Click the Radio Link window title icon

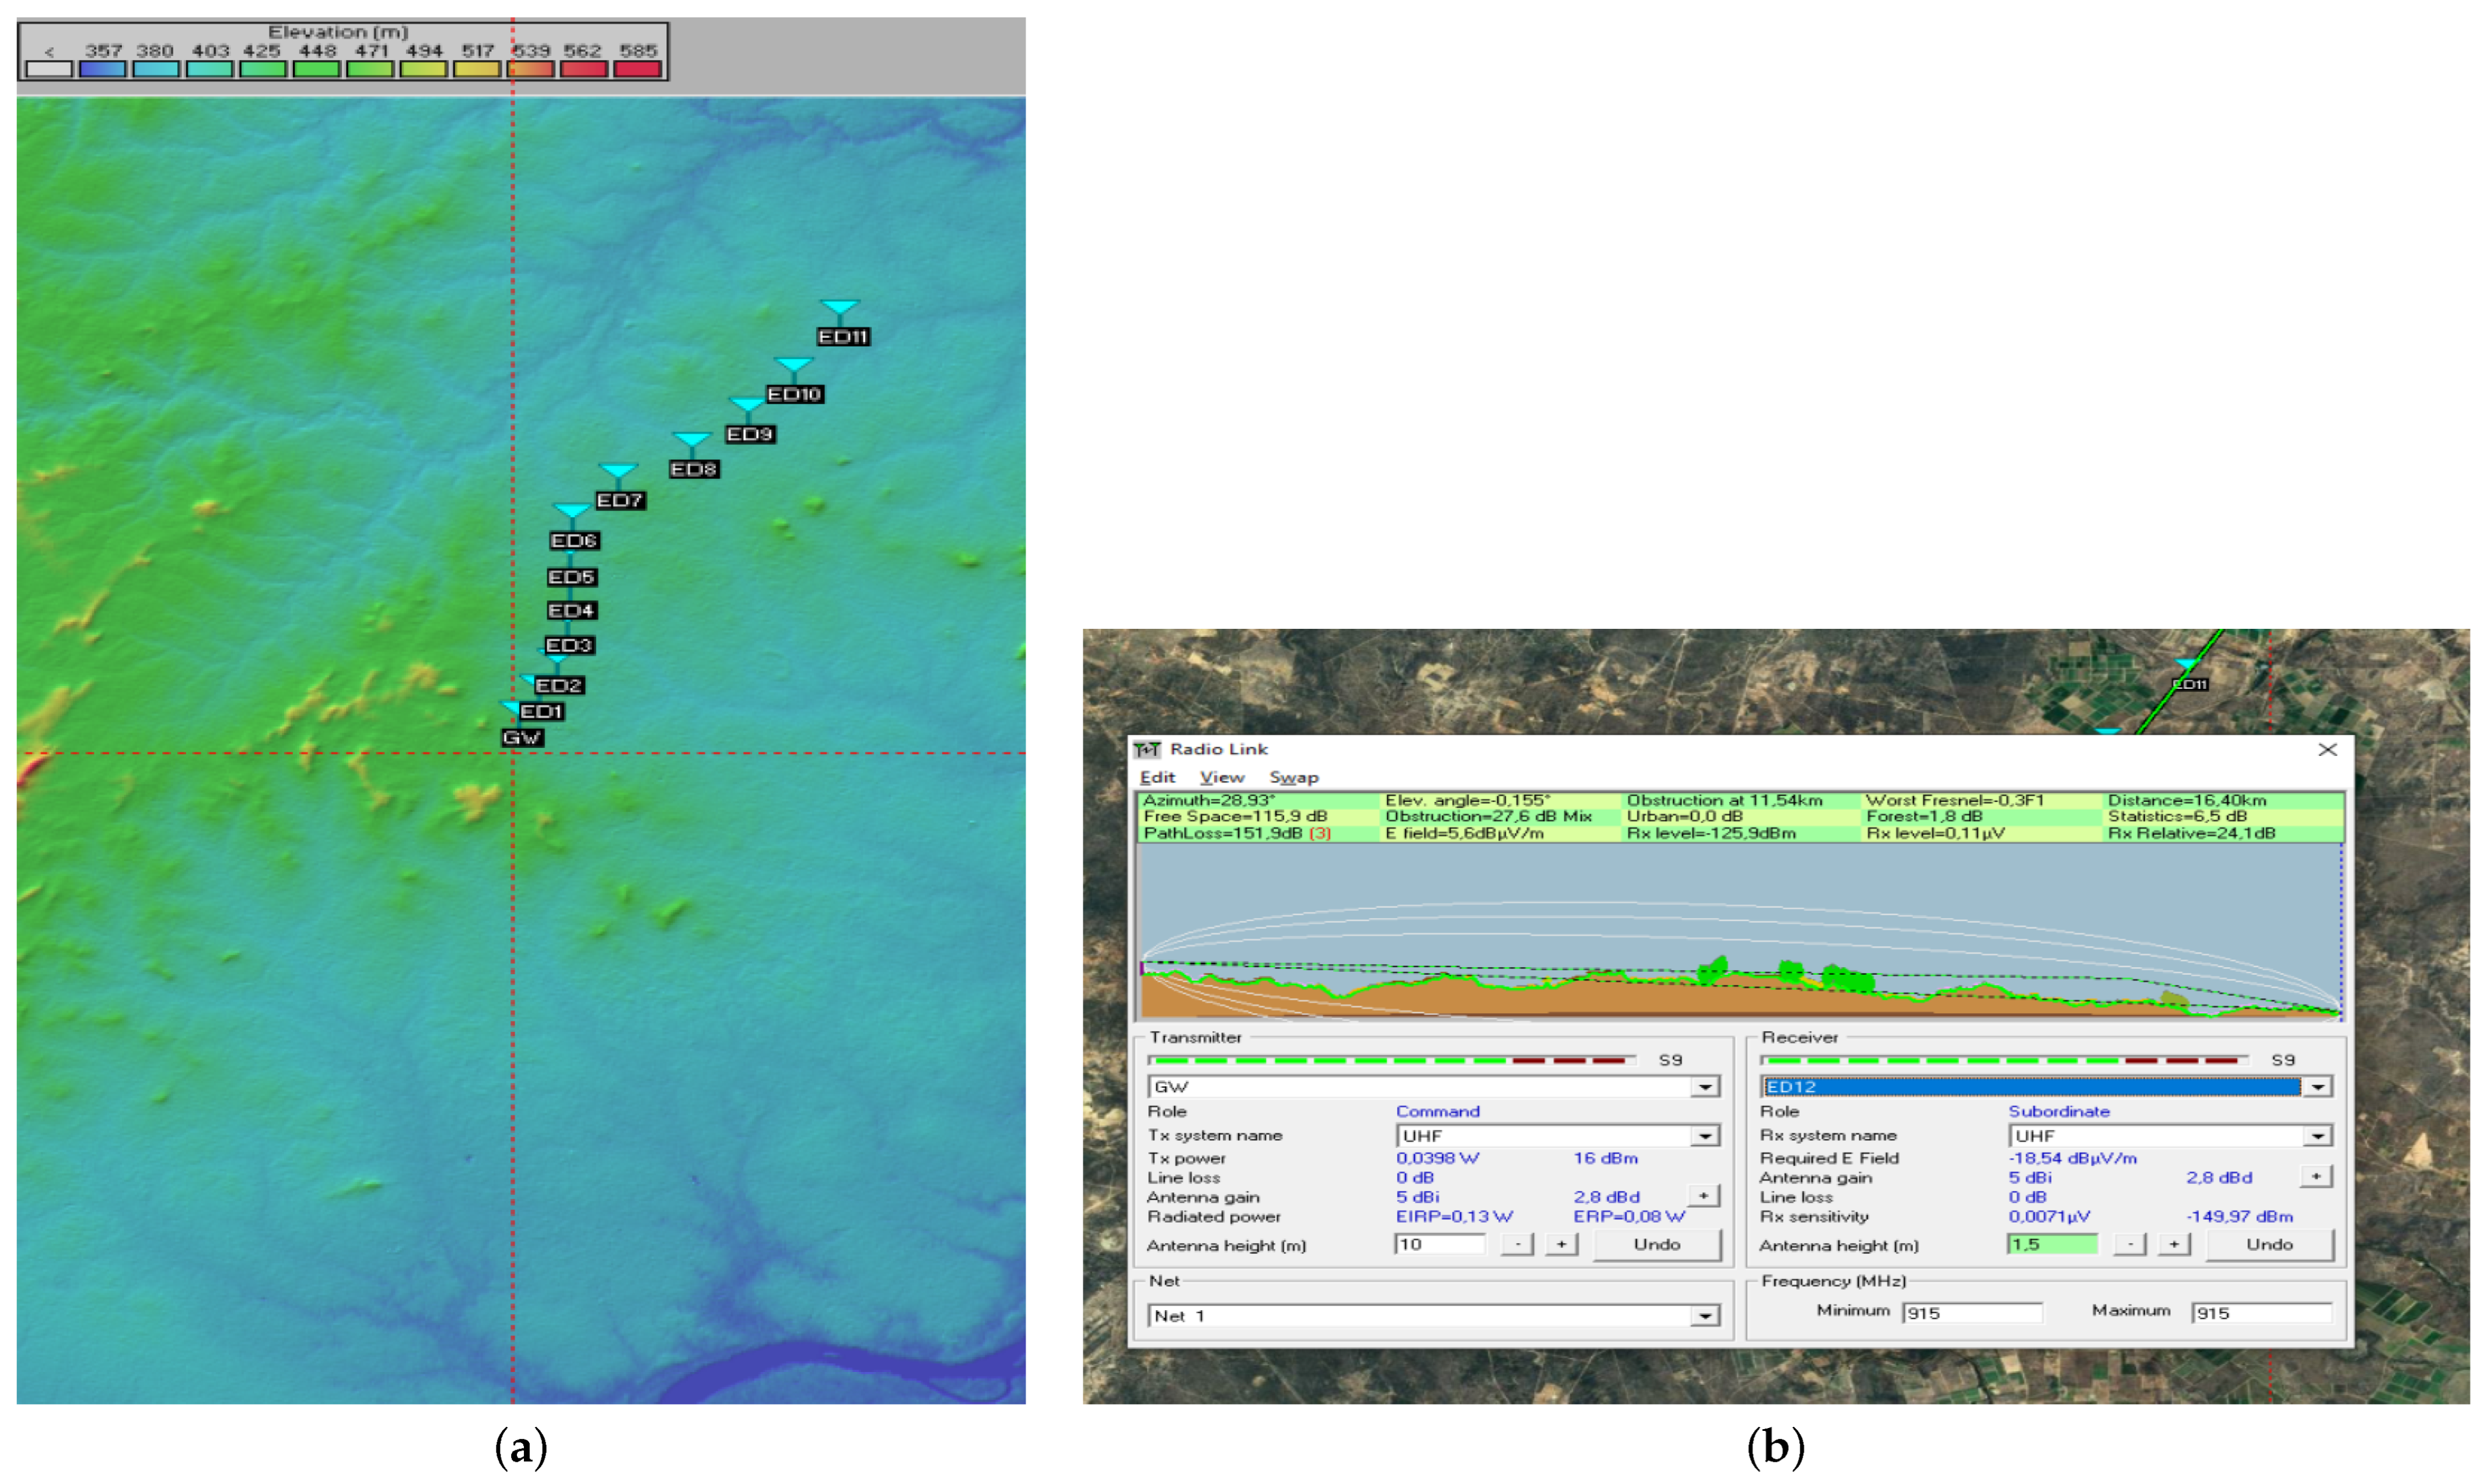click(1146, 749)
